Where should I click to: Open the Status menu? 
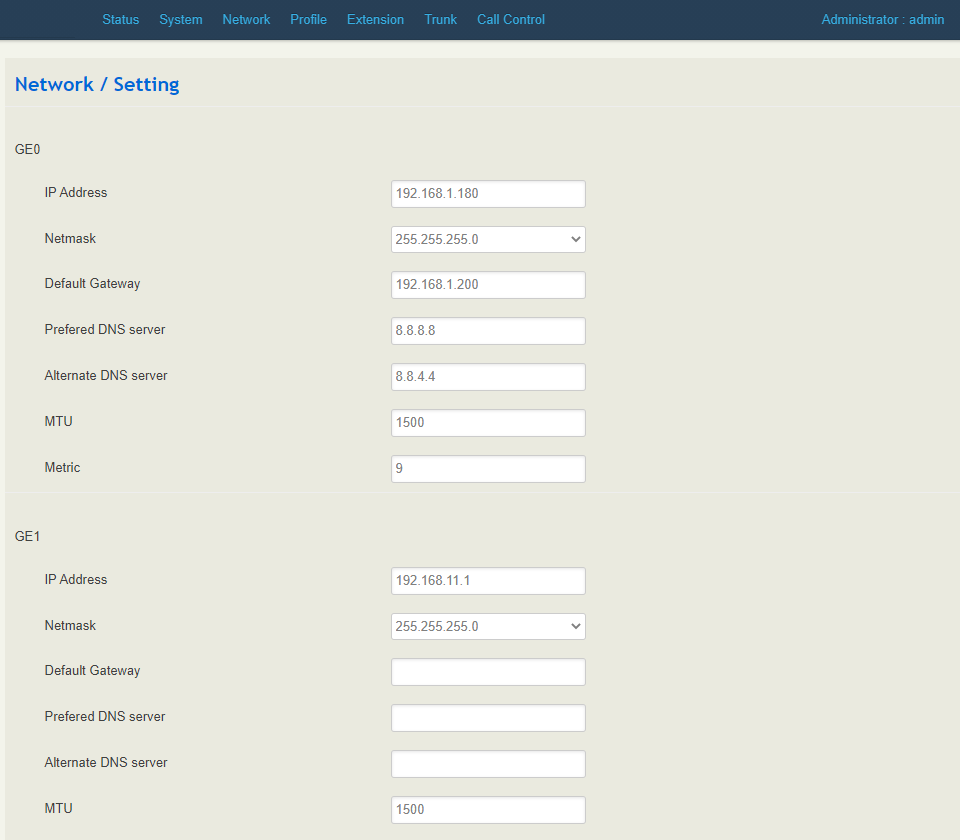coord(120,19)
